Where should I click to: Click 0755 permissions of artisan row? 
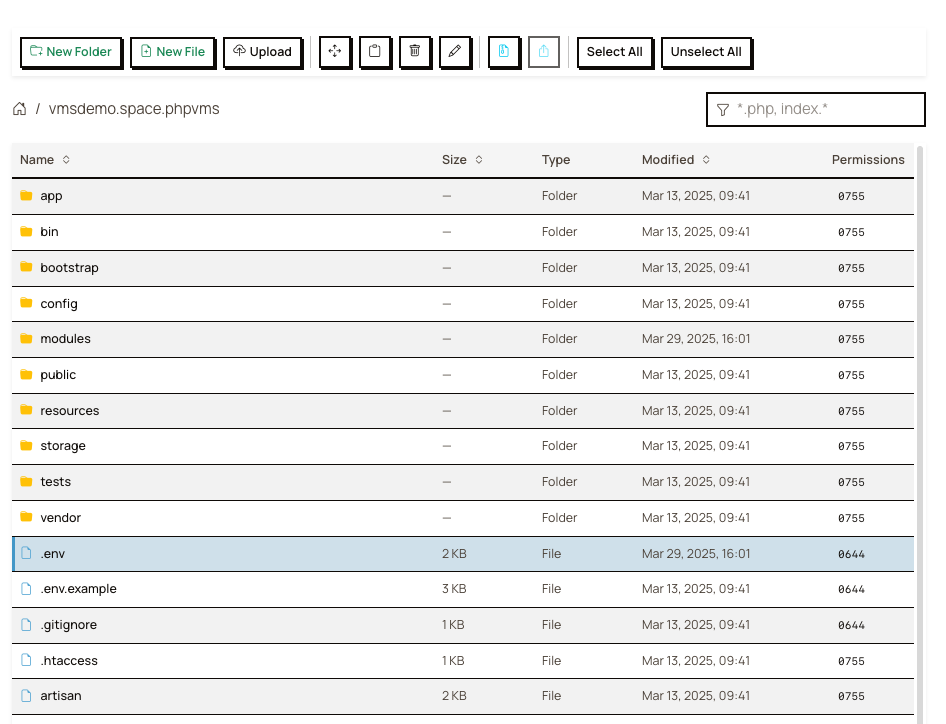tap(851, 696)
